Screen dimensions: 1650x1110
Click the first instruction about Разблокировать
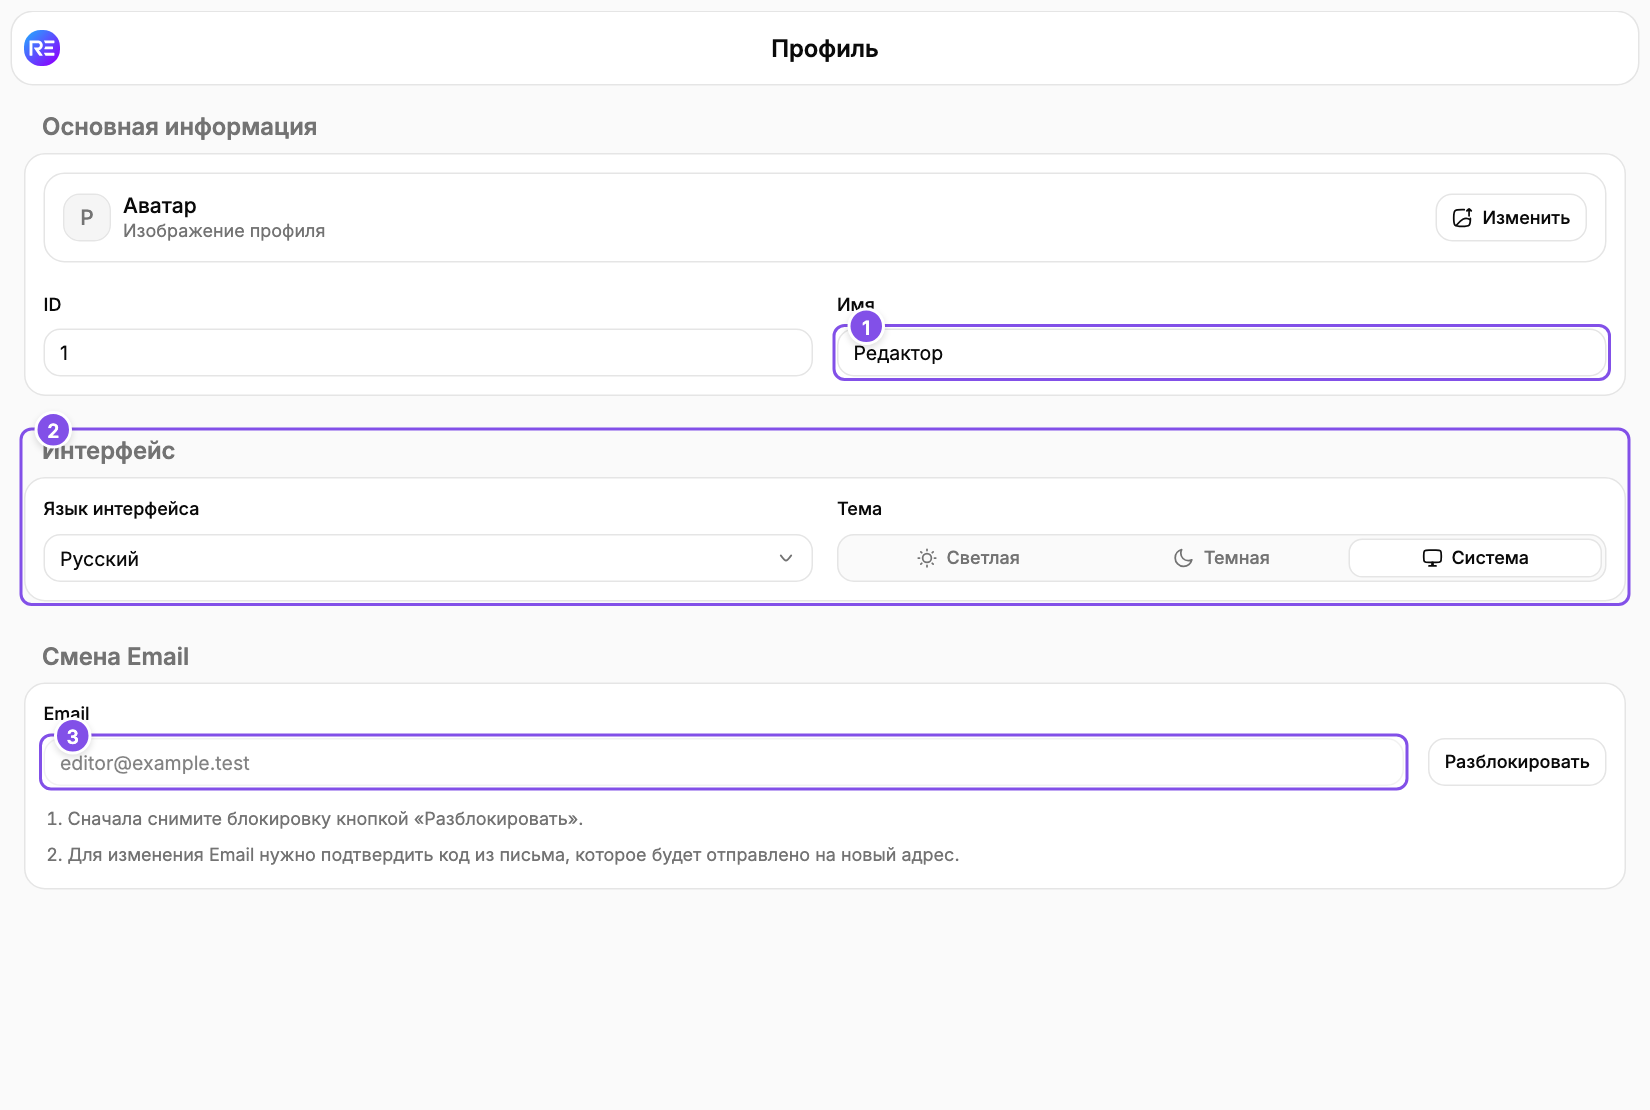tap(315, 819)
